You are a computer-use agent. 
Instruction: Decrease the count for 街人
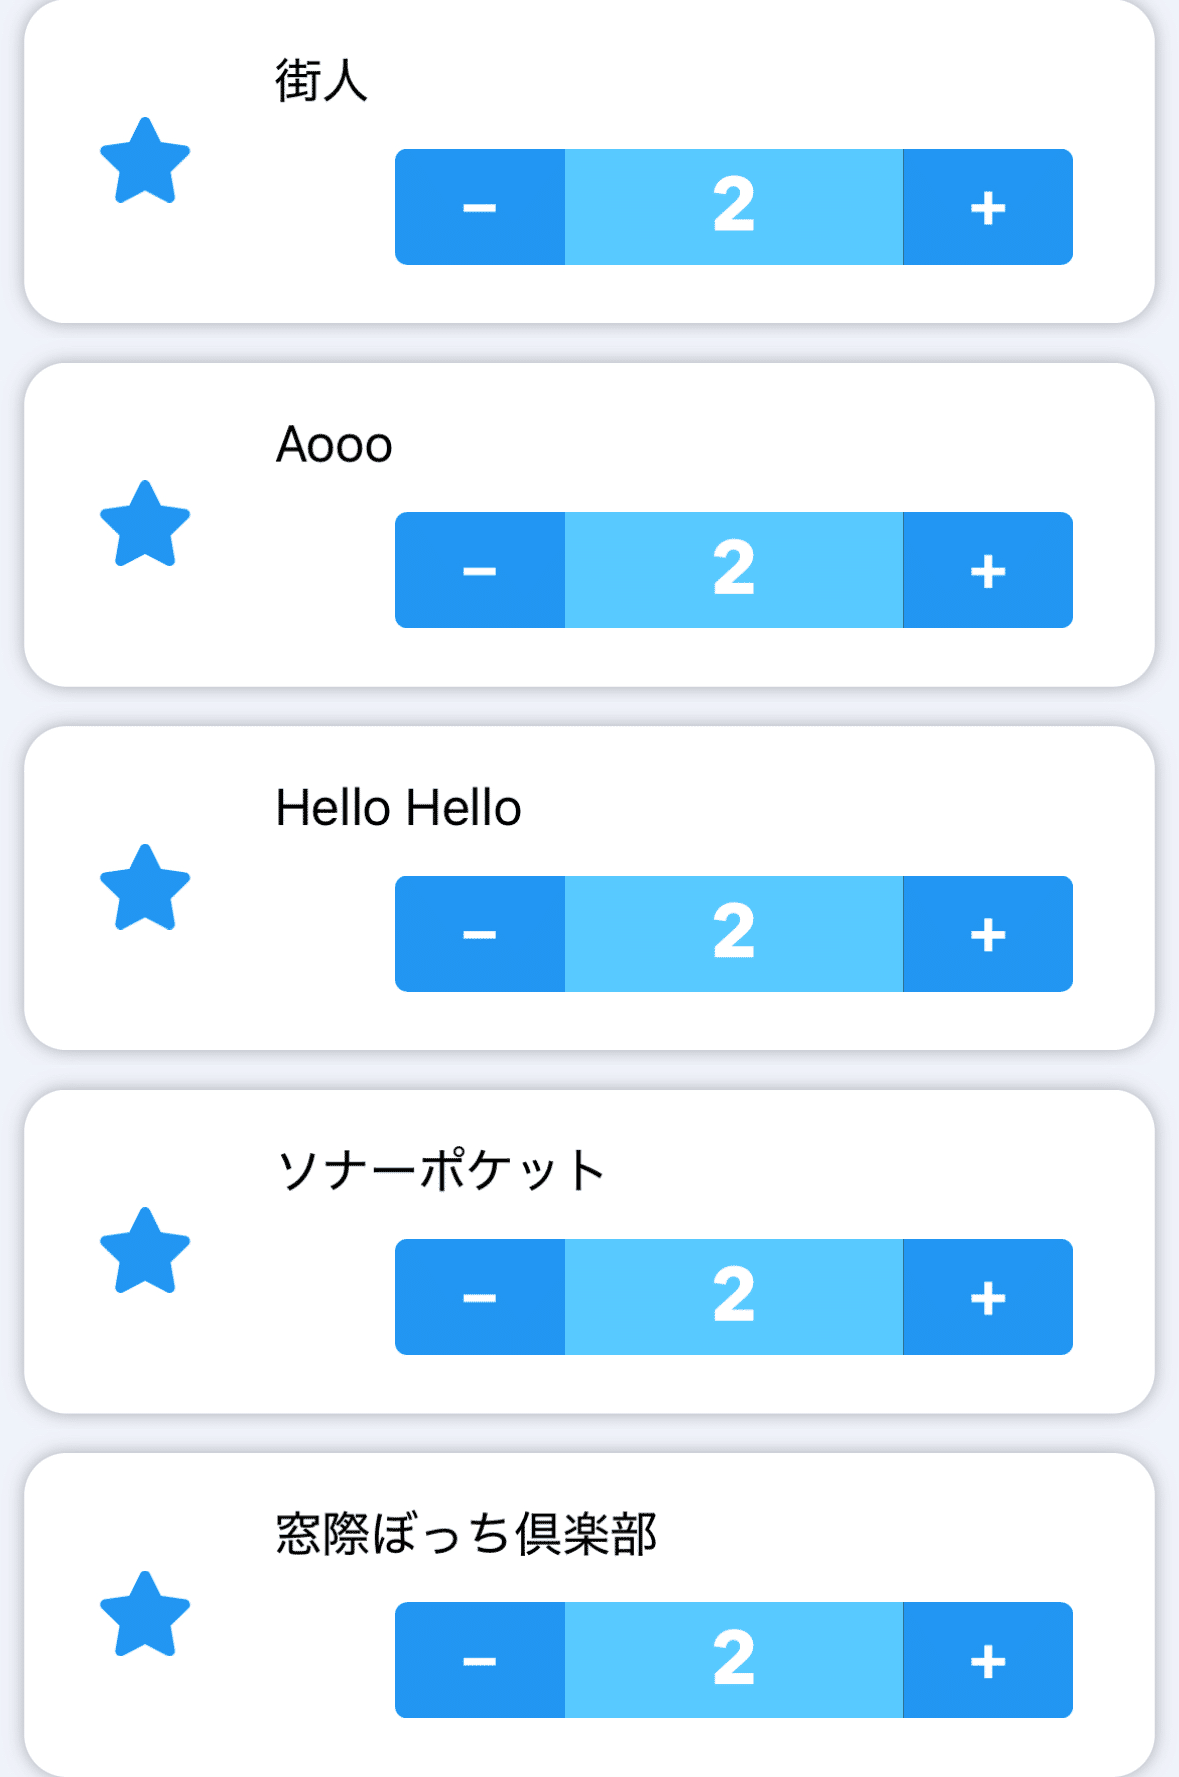coord(480,207)
